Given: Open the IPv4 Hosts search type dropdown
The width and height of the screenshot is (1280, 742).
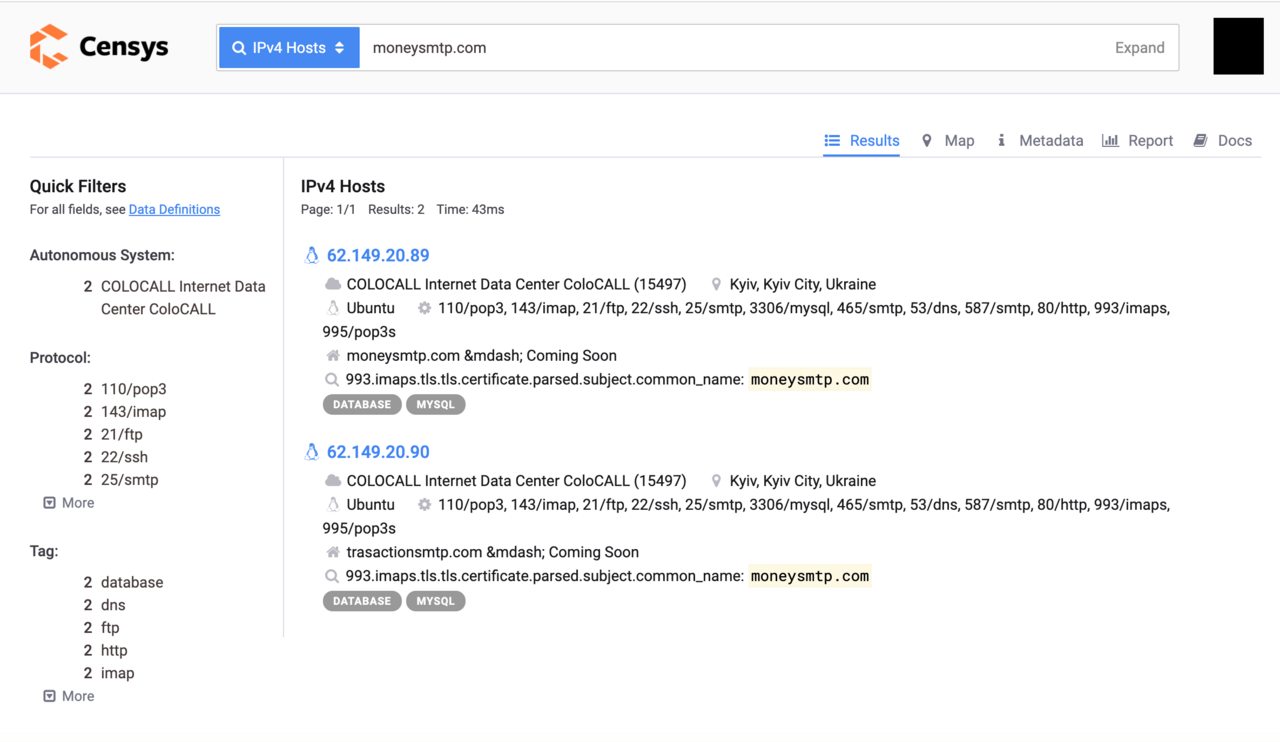Looking at the screenshot, I should (x=289, y=48).
